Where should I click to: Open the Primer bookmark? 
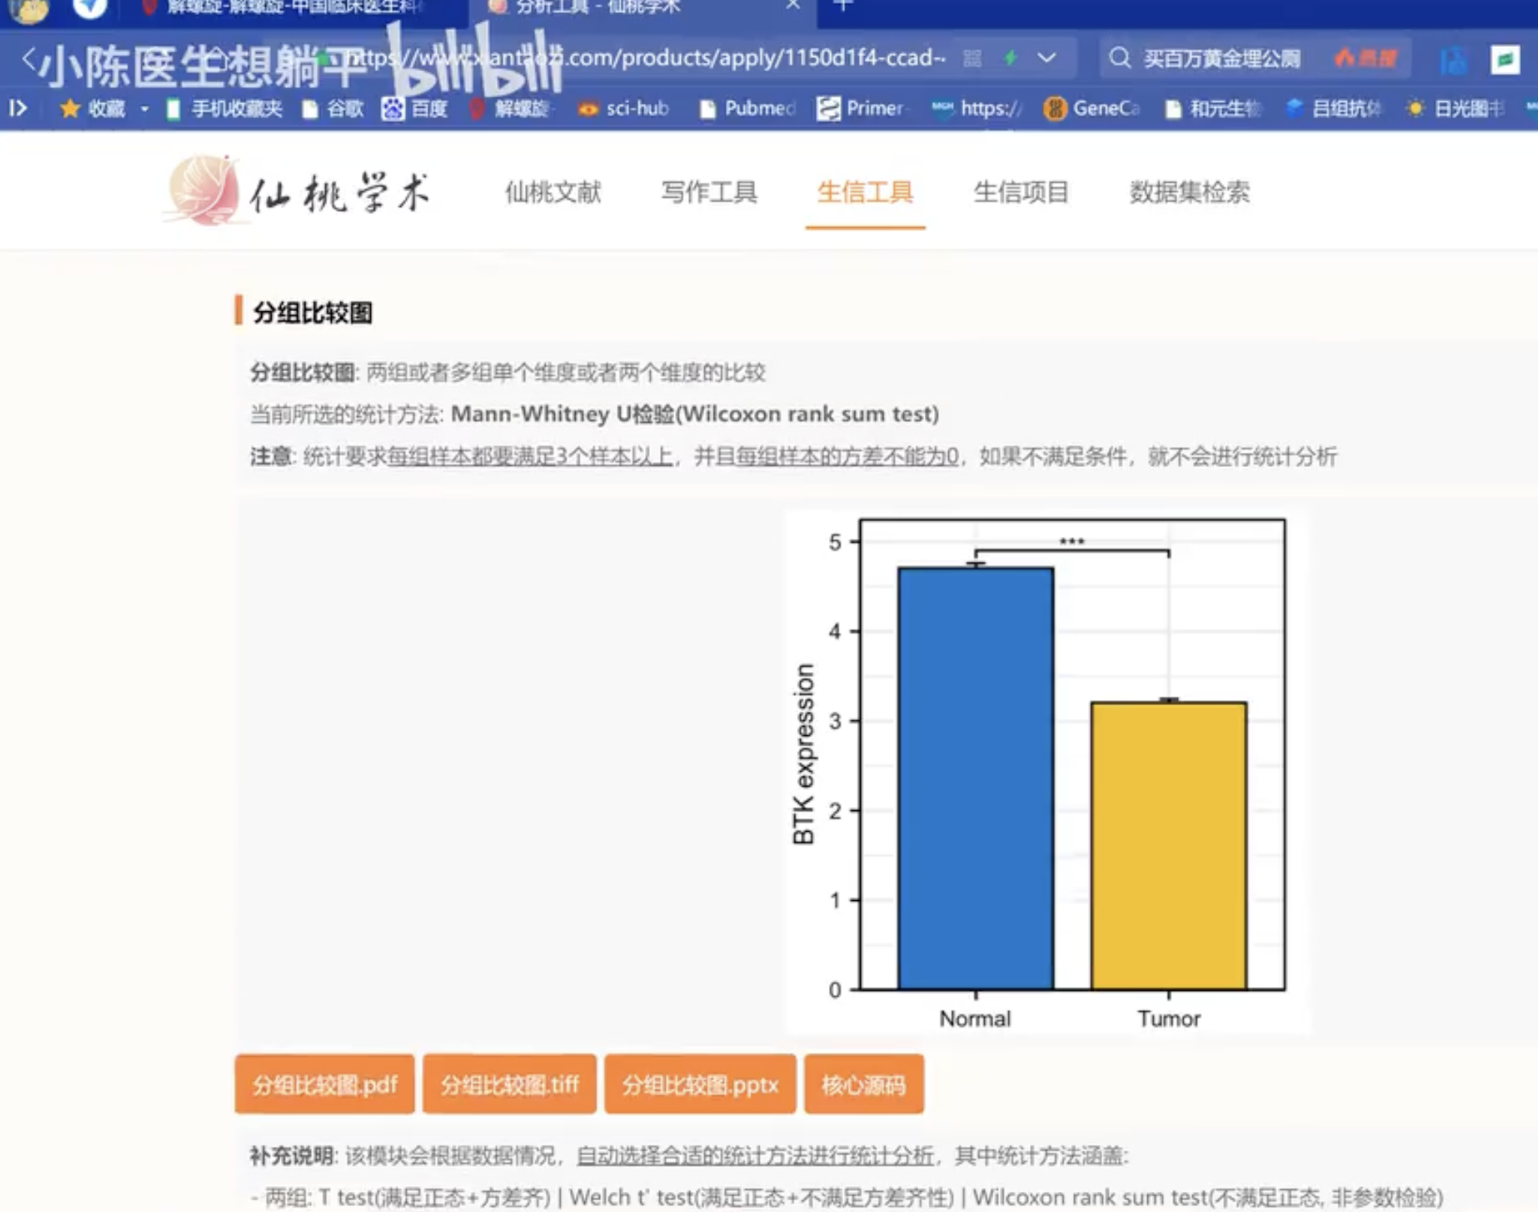point(861,108)
